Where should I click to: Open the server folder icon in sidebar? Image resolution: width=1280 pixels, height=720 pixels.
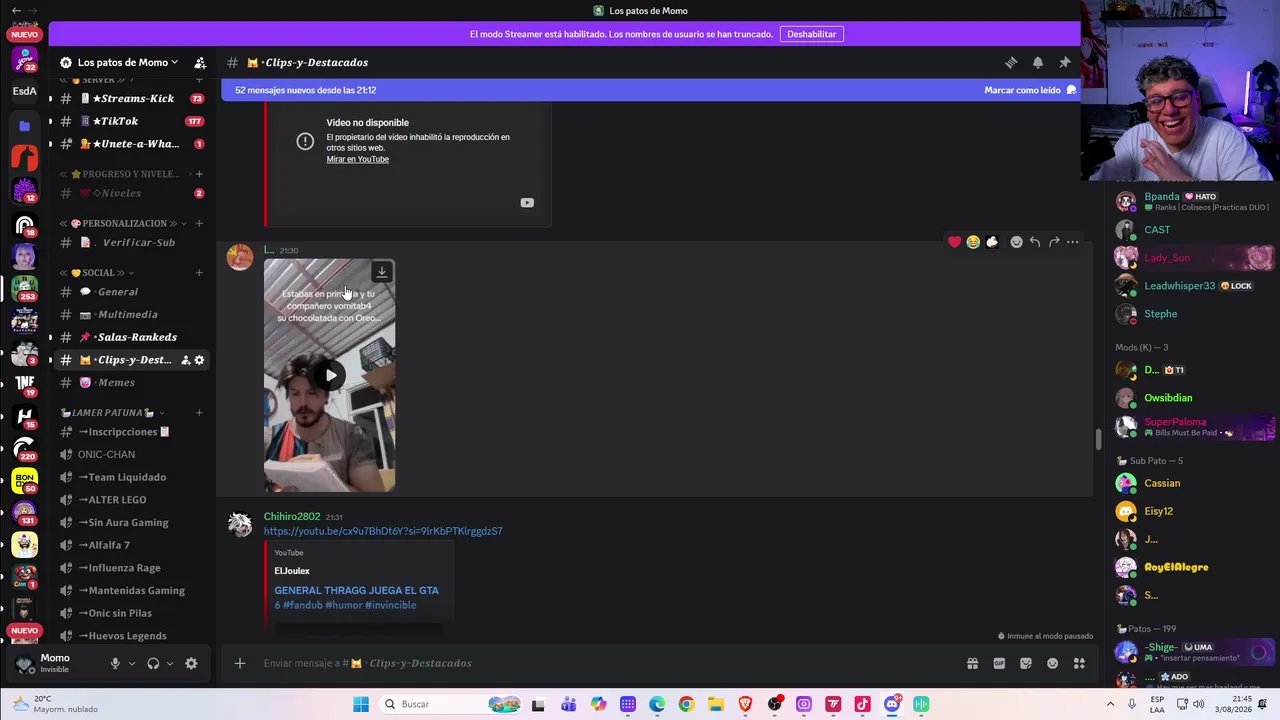[25, 126]
